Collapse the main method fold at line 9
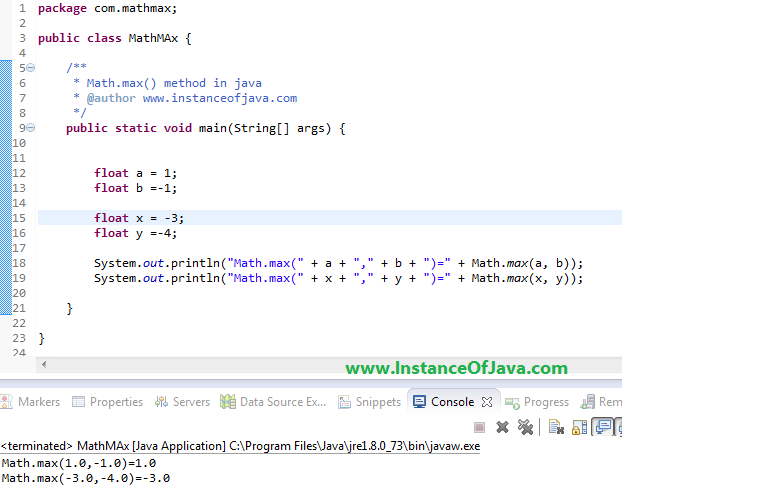This screenshot has height=502, width=772. tap(31, 128)
